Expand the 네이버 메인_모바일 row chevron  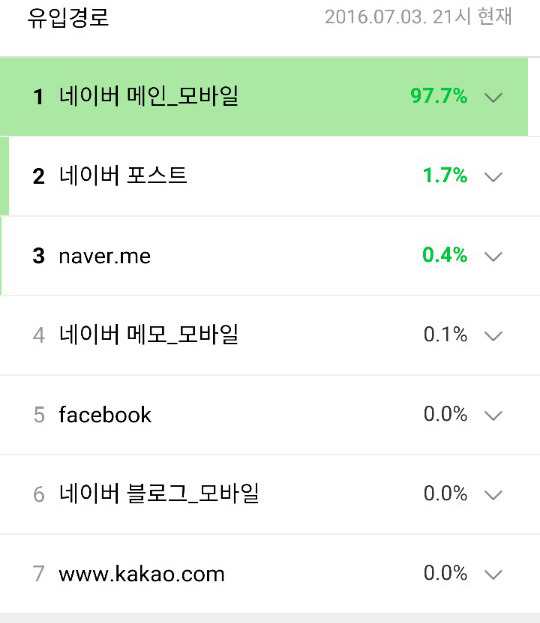point(493,97)
